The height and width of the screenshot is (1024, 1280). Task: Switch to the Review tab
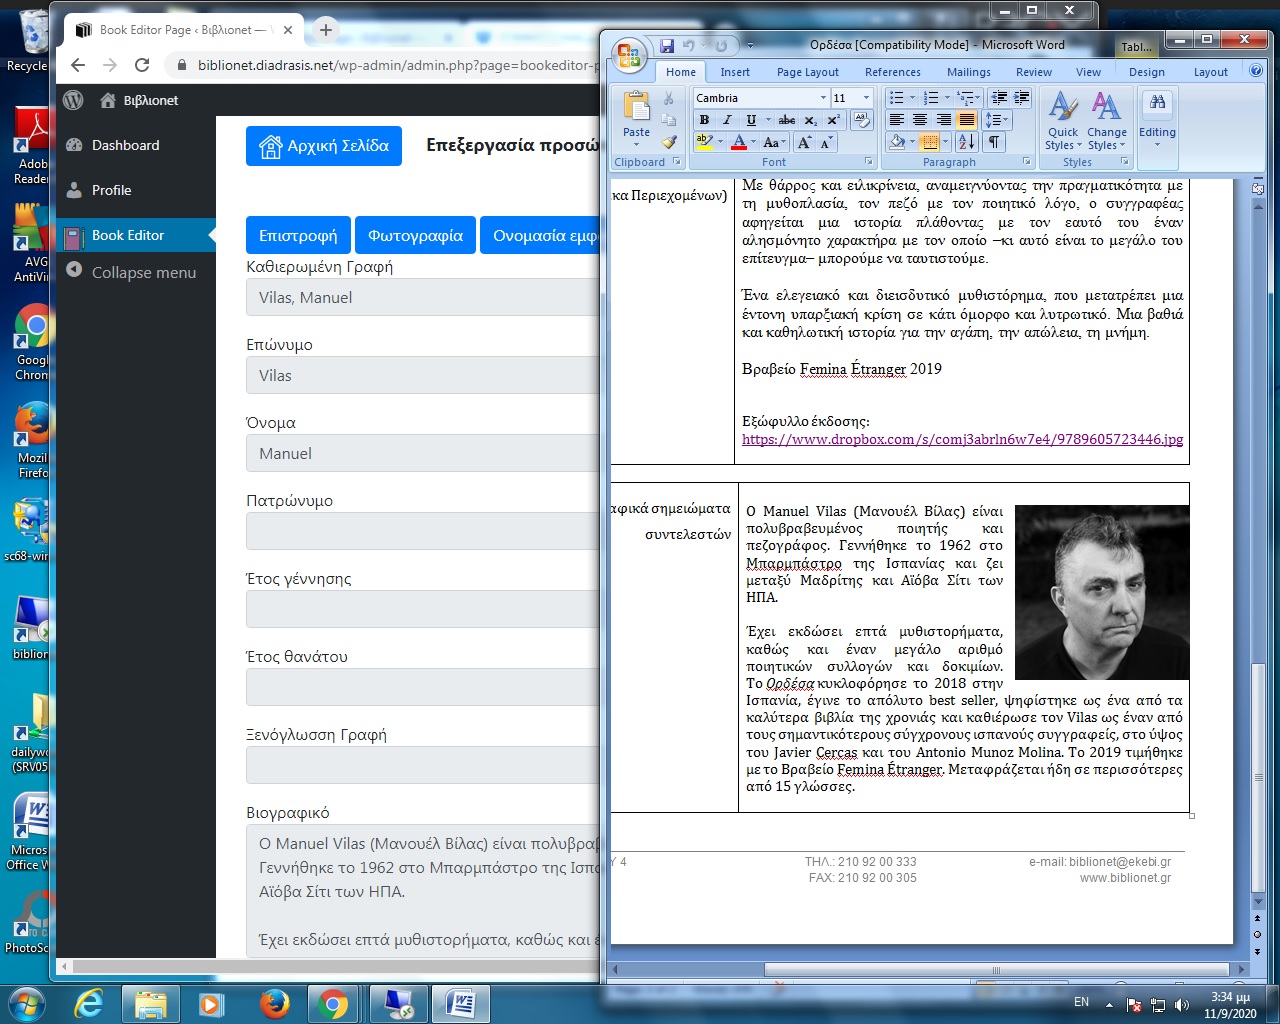[1034, 72]
